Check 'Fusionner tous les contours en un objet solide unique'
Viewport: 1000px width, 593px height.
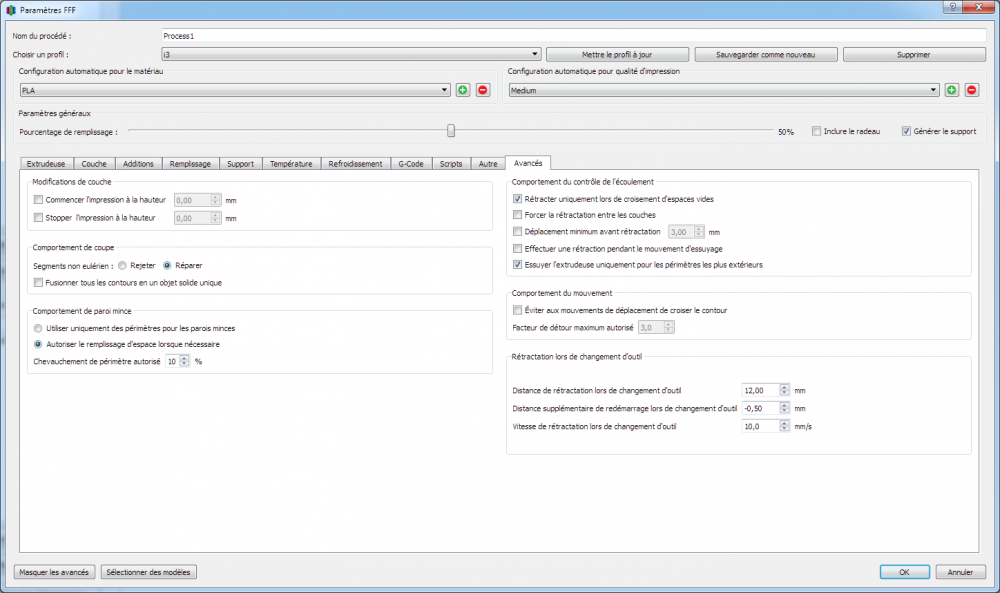pos(38,282)
